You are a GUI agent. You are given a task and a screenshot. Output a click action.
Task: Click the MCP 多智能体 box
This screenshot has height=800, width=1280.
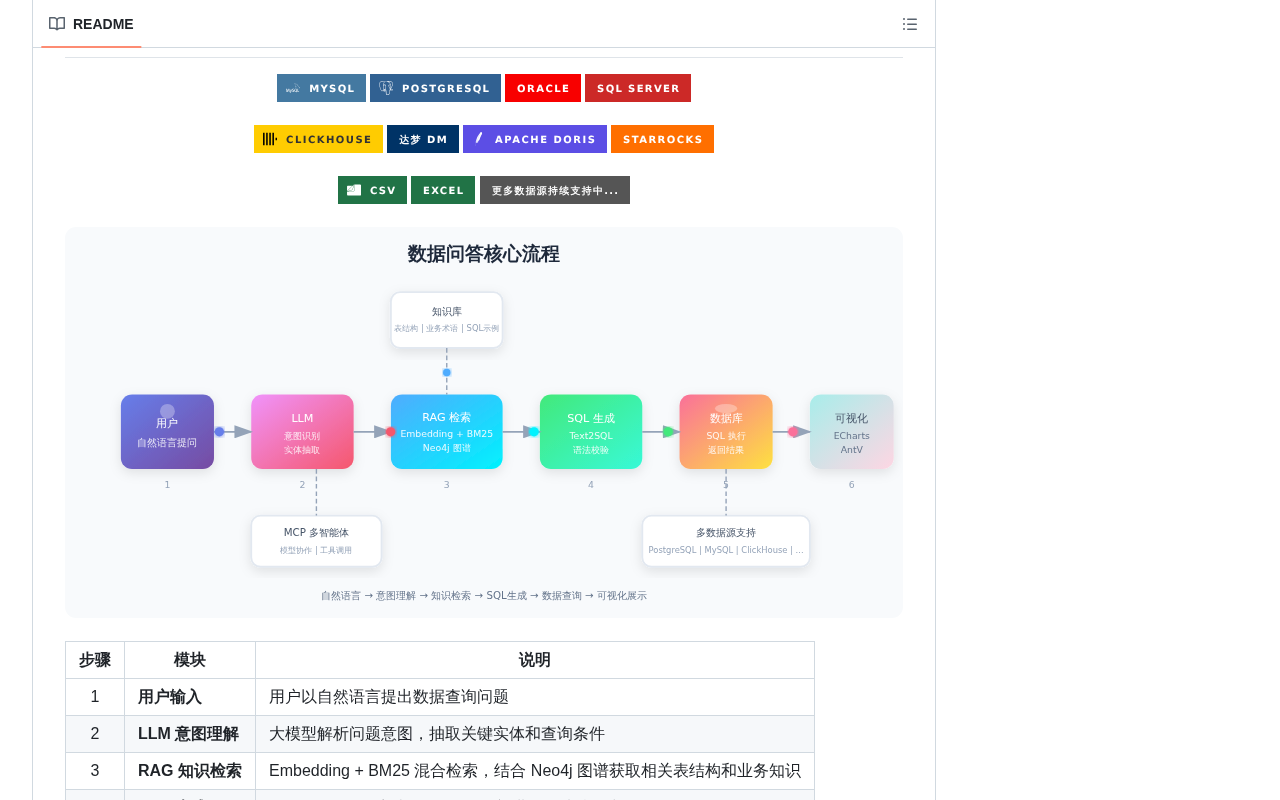coord(316,541)
